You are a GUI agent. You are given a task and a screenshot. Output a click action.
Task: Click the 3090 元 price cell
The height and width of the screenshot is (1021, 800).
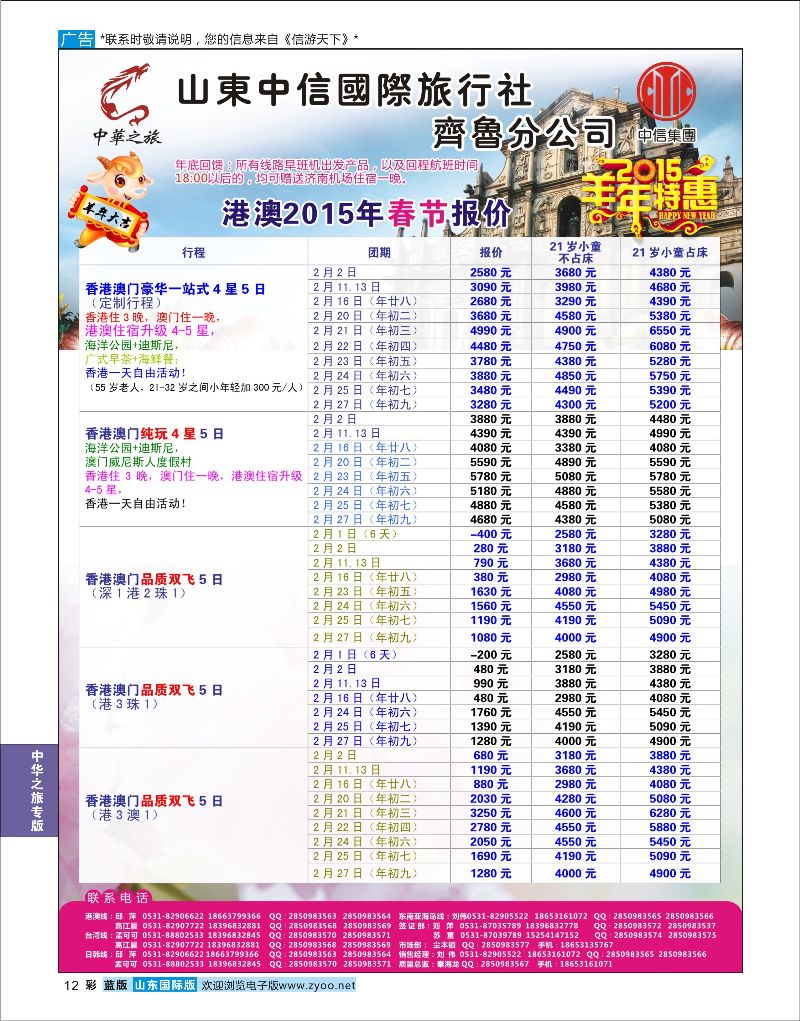(x=491, y=287)
